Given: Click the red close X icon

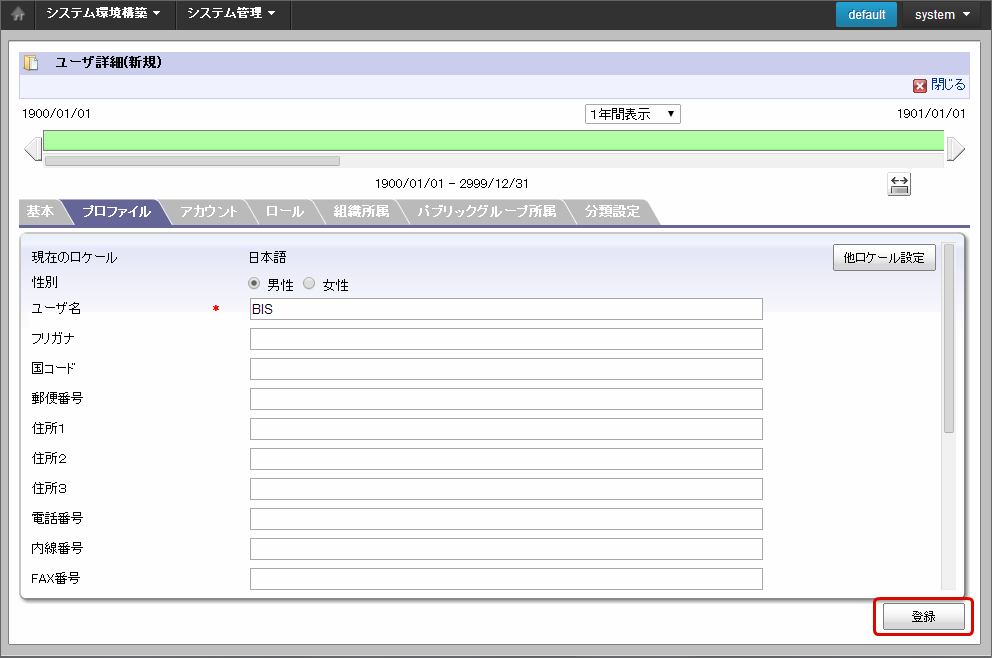Looking at the screenshot, I should click(920, 85).
